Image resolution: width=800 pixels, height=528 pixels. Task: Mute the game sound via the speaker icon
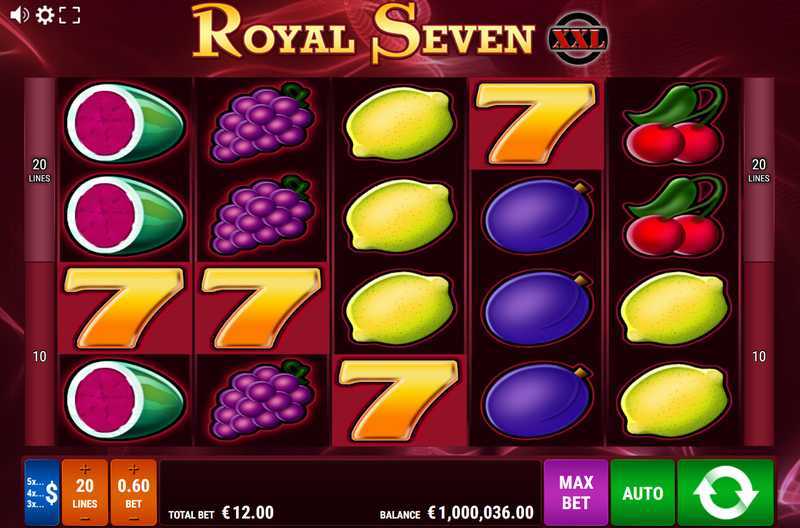coord(19,15)
